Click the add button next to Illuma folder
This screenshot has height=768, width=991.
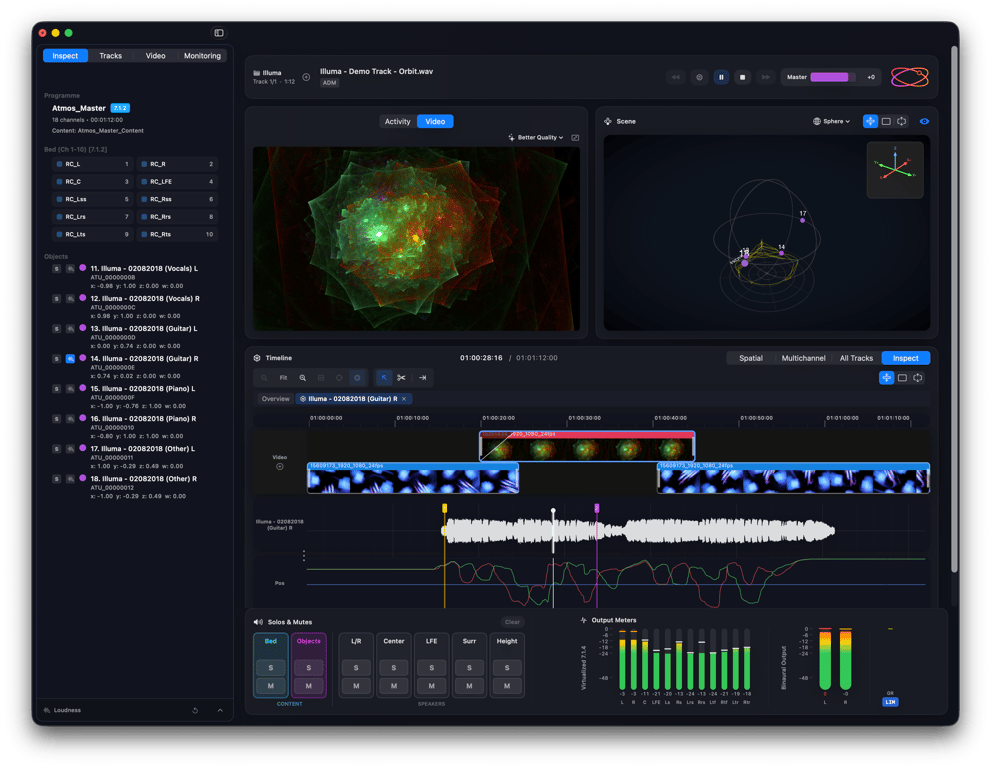pos(306,77)
